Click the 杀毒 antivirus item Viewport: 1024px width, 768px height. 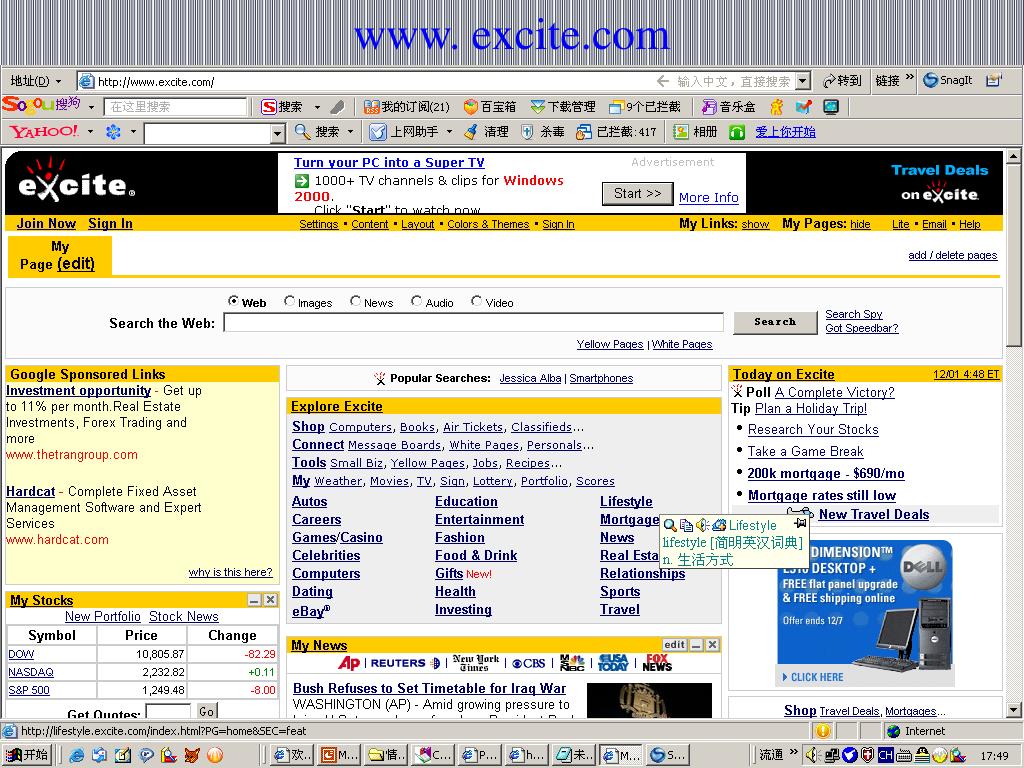pyautogui.click(x=543, y=131)
